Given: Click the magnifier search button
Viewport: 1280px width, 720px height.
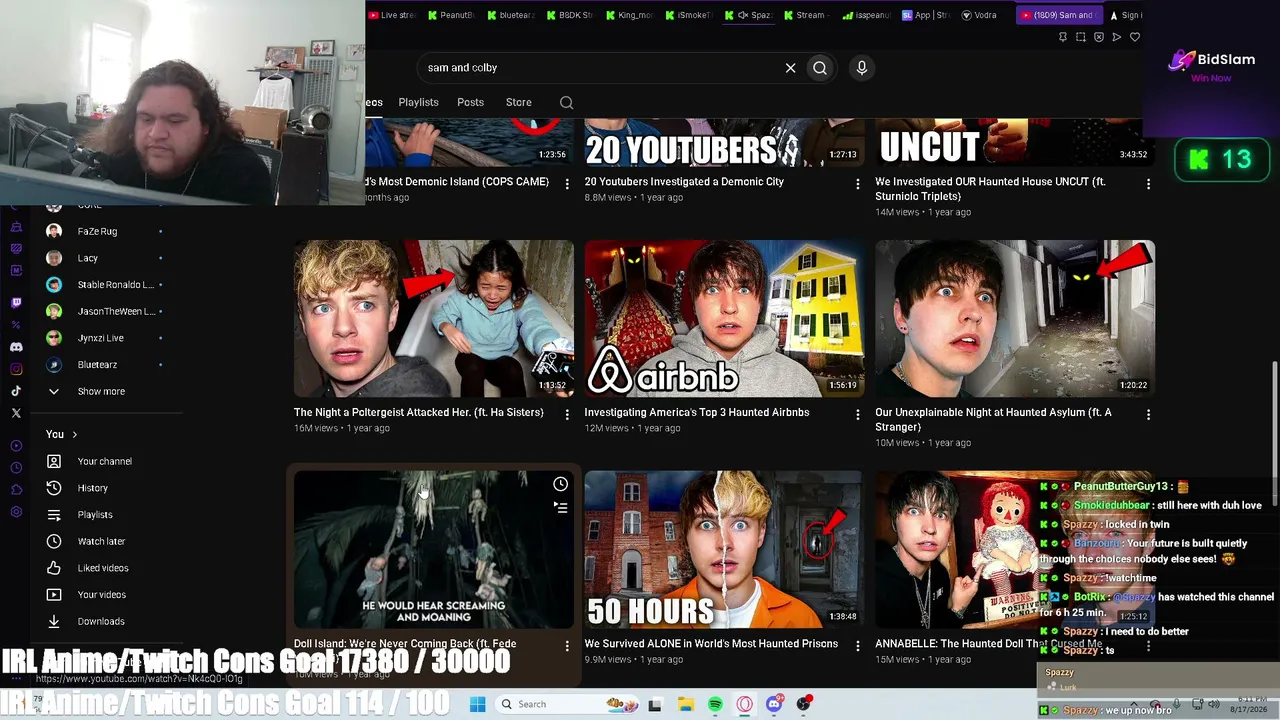Looking at the screenshot, I should pos(820,68).
